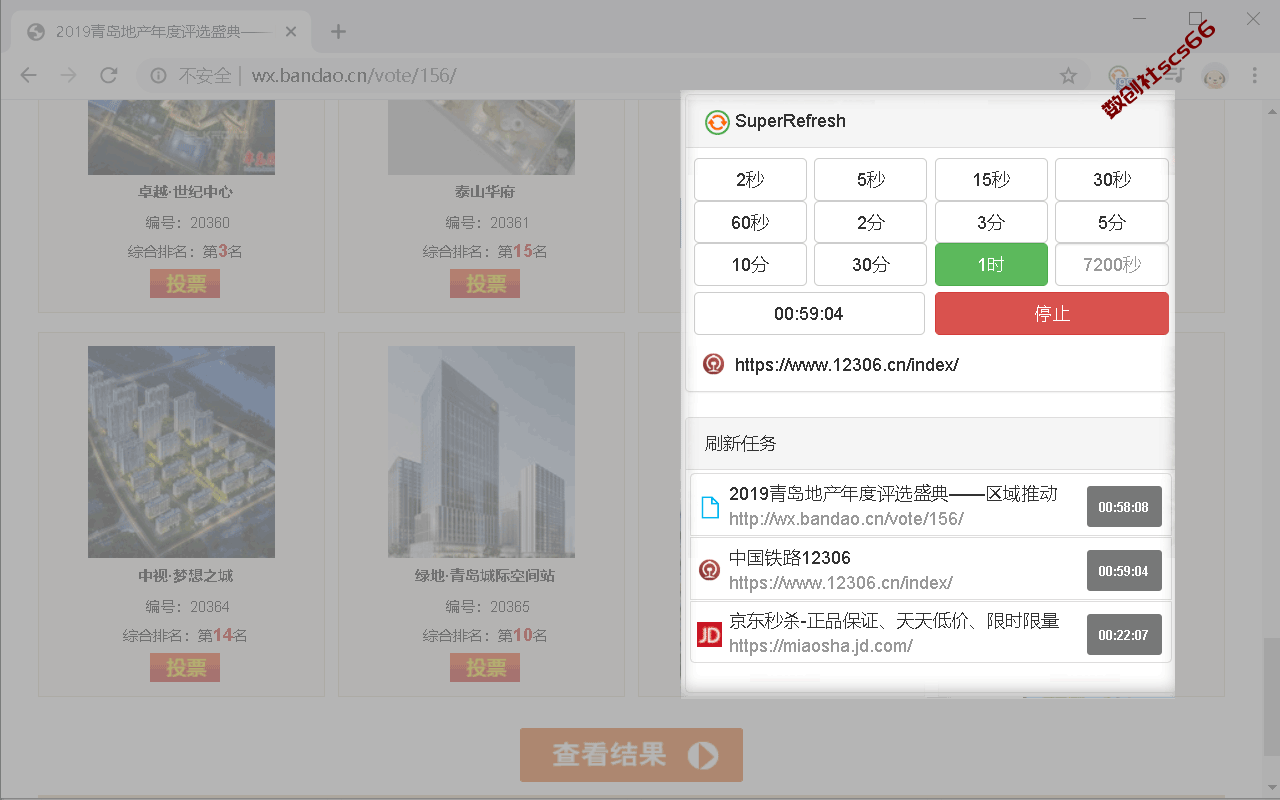The height and width of the screenshot is (800, 1280).
Task: Click the page file icon of bandao task
Action: [x=710, y=507]
